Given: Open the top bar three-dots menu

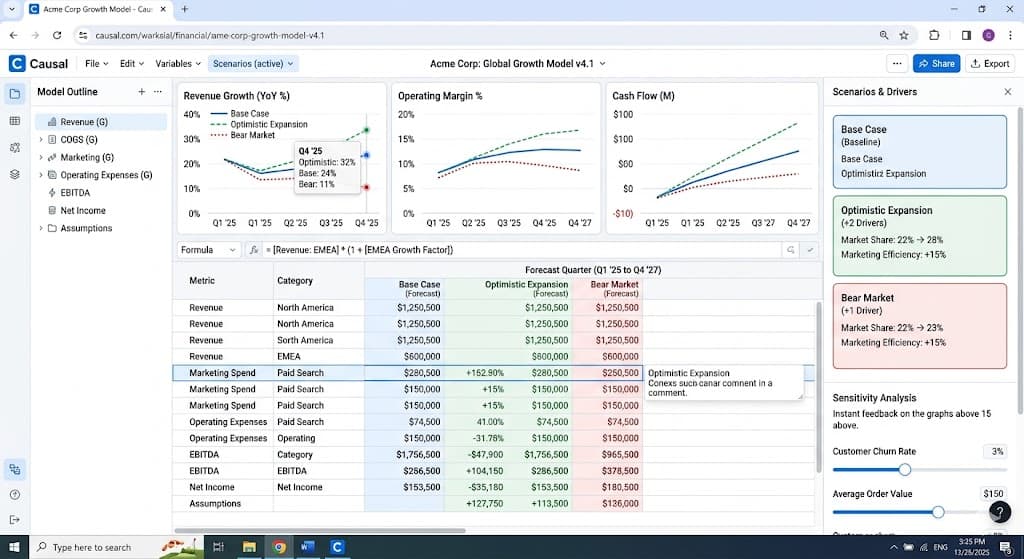Looking at the screenshot, I should (897, 63).
